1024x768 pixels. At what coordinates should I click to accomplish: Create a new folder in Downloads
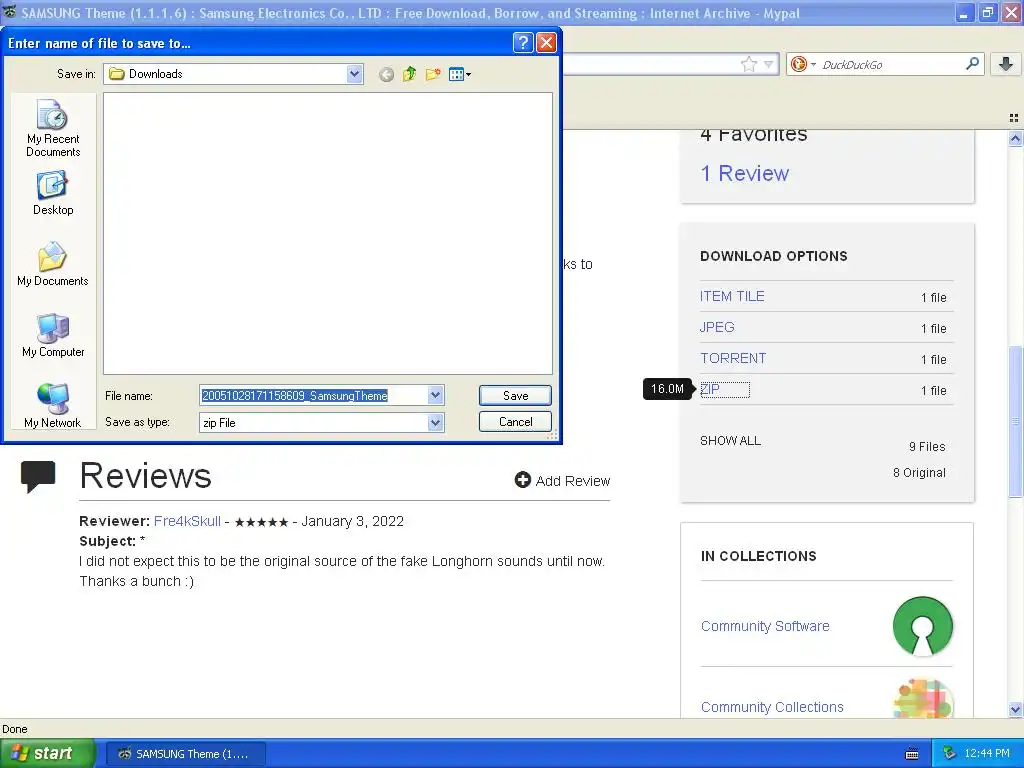(432, 74)
